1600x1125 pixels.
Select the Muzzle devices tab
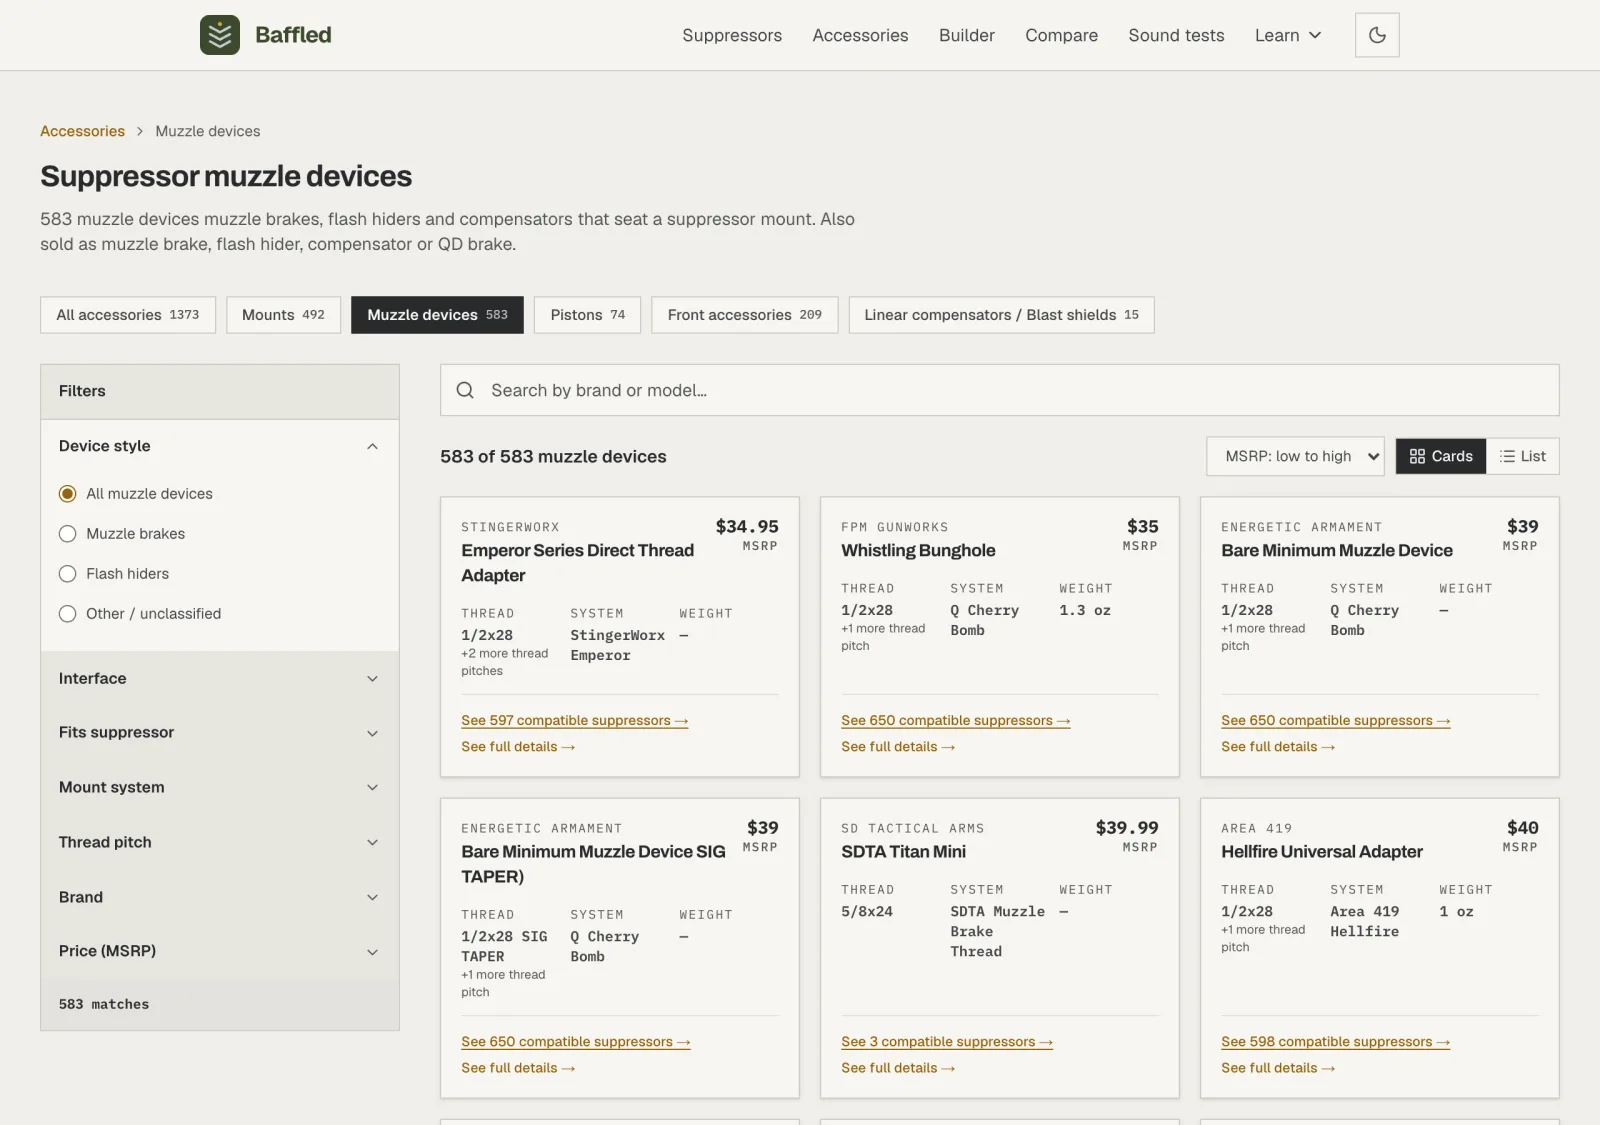point(437,315)
